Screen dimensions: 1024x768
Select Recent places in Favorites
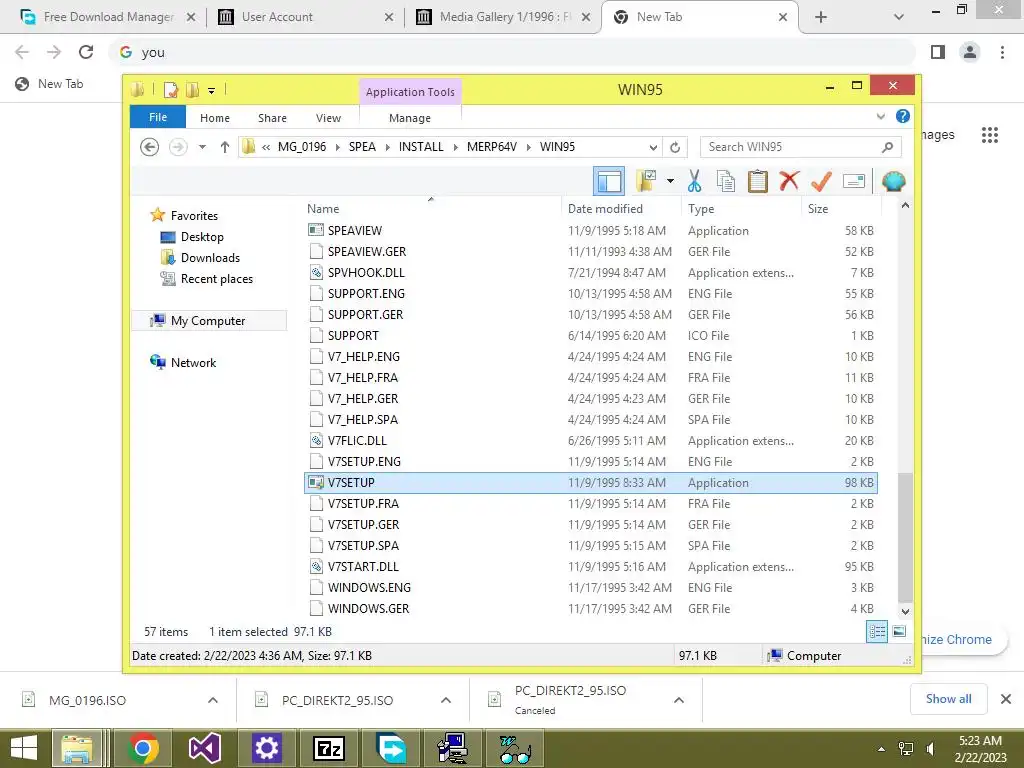[216, 279]
